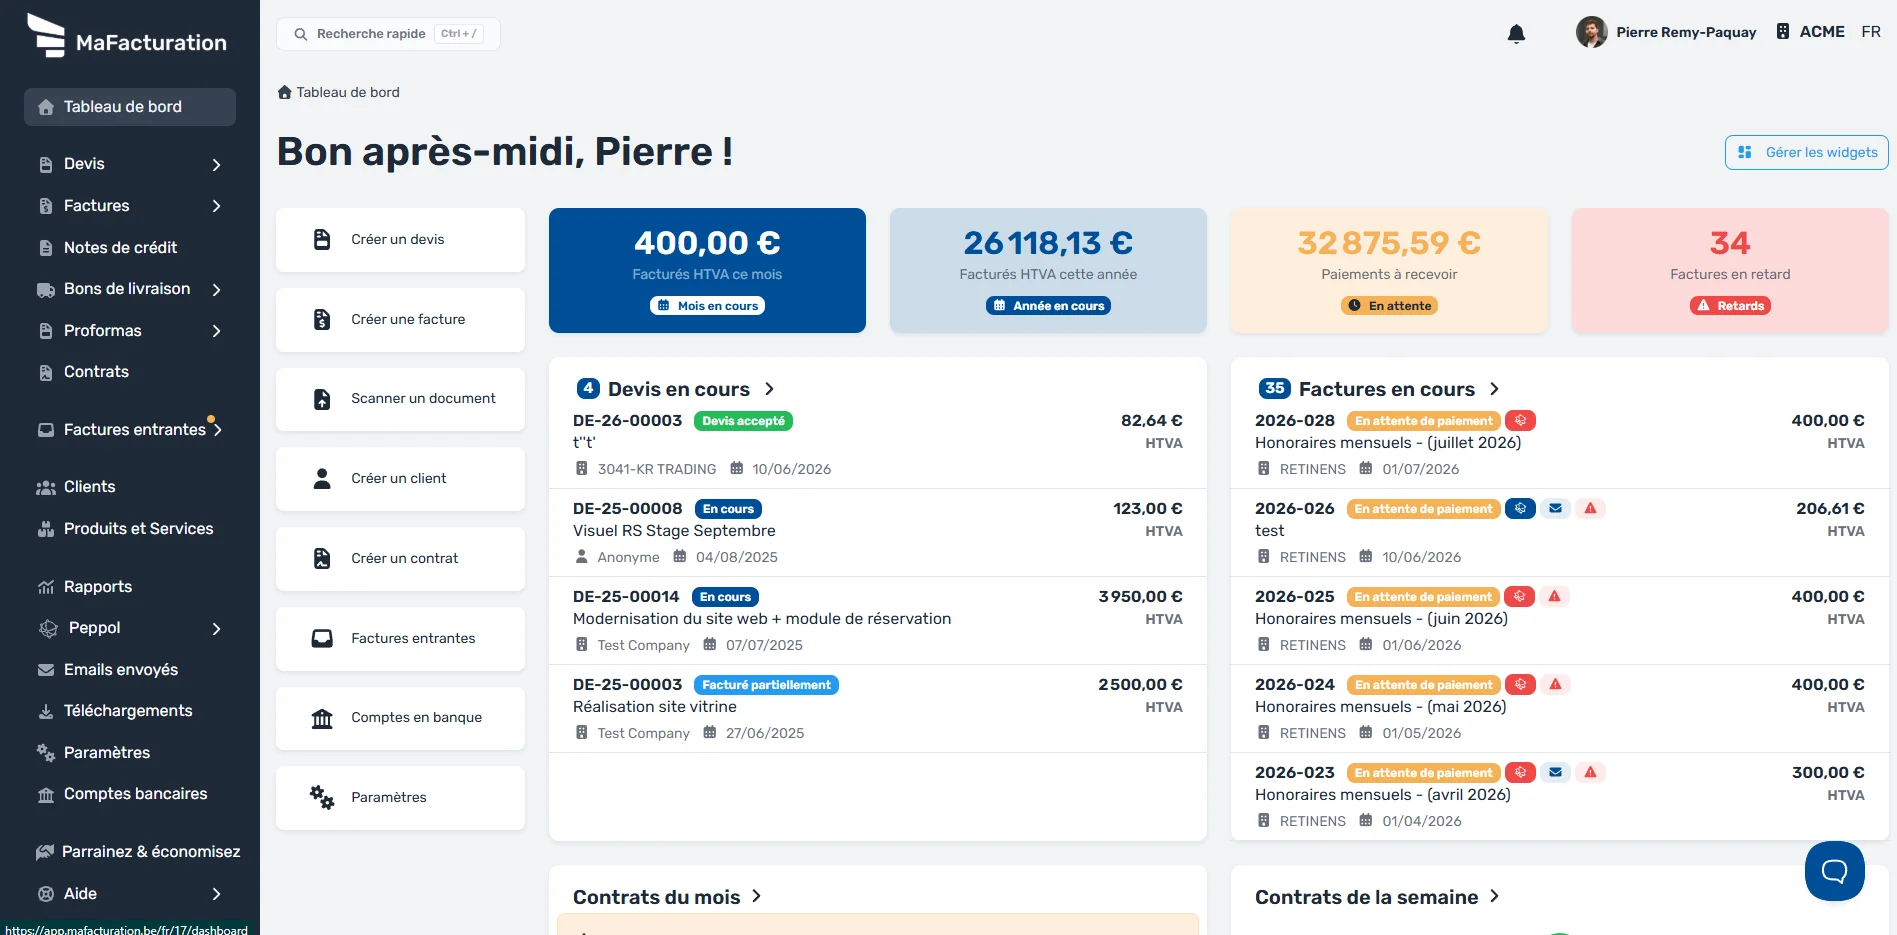Screen dimensions: 1897x935
Task: Click the red Peppol icon on invoice 2026-023
Action: (x=1520, y=773)
